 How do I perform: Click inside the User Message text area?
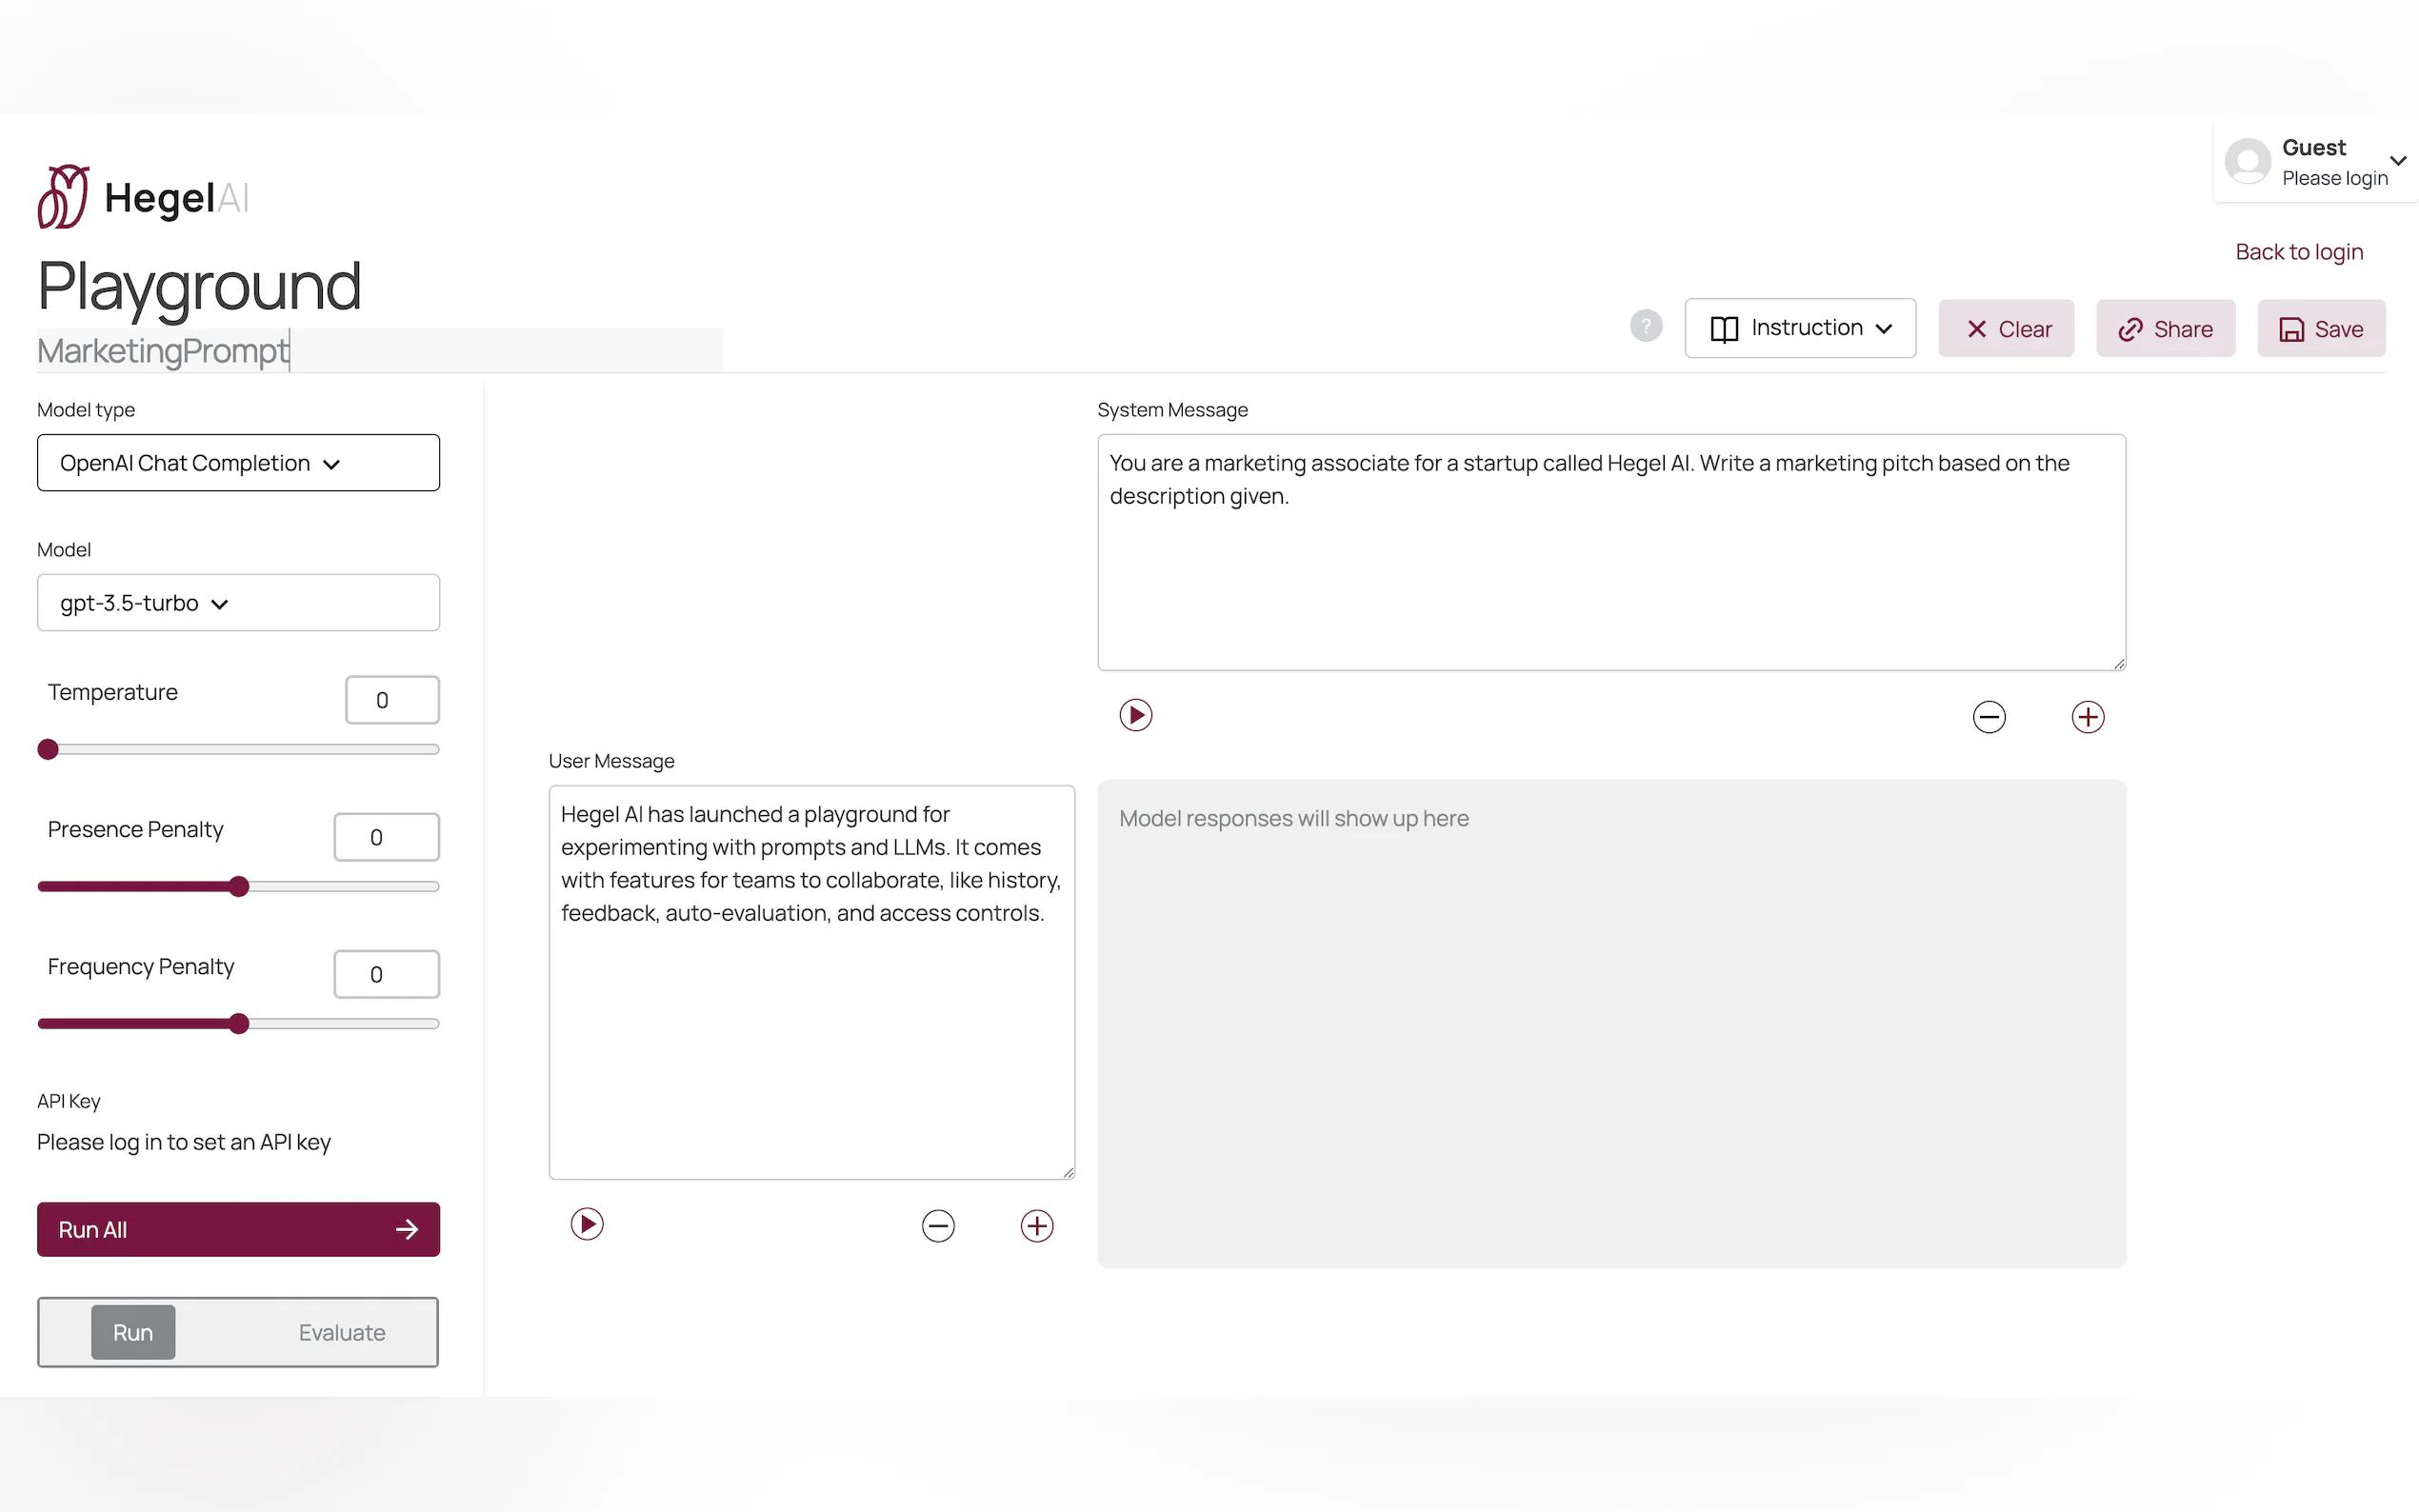click(x=812, y=982)
